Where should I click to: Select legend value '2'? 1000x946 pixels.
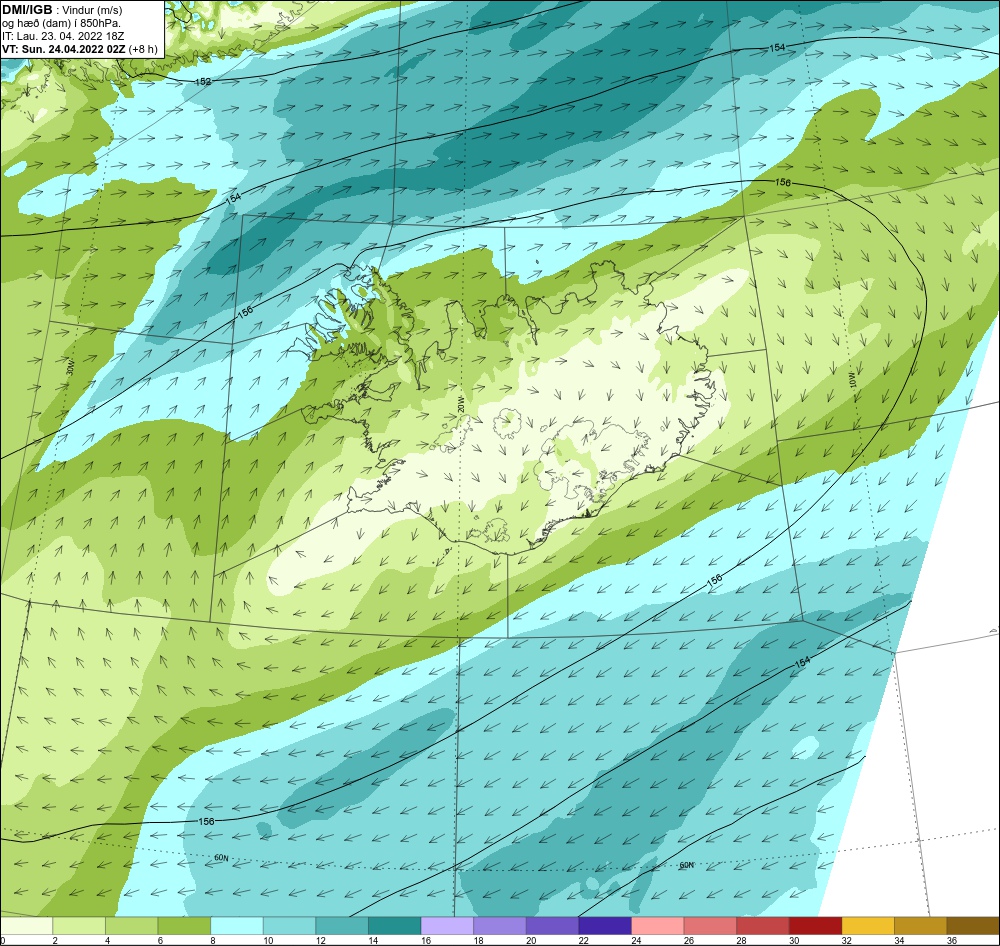(x=55, y=940)
